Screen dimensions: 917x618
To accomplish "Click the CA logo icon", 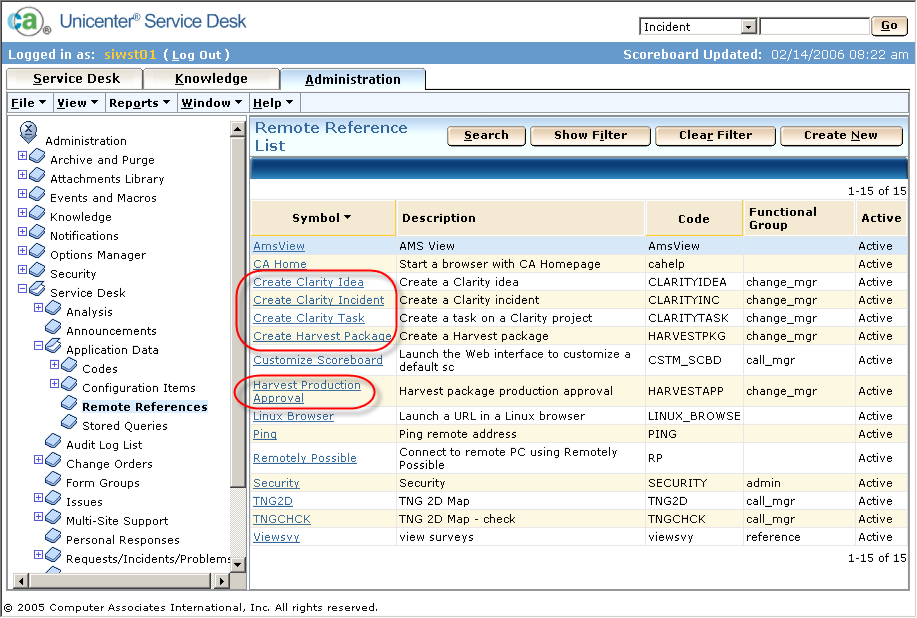I will coord(27,22).
